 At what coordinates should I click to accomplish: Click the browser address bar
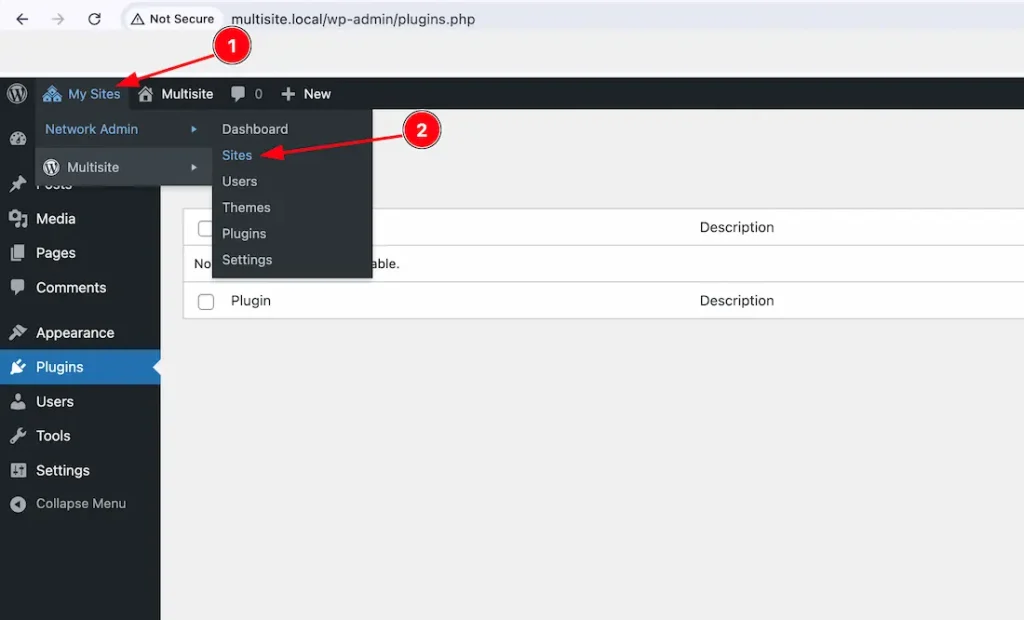pos(400,18)
